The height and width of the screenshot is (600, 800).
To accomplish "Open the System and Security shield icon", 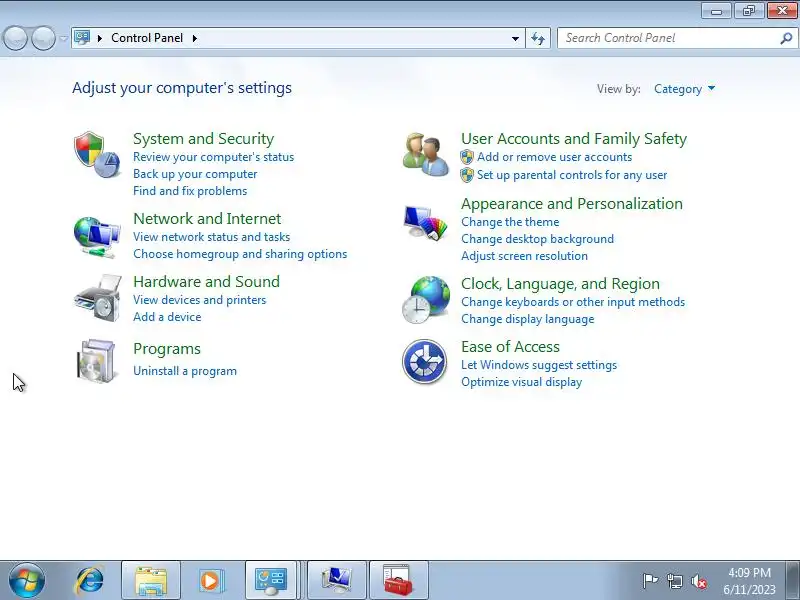I will (97, 155).
